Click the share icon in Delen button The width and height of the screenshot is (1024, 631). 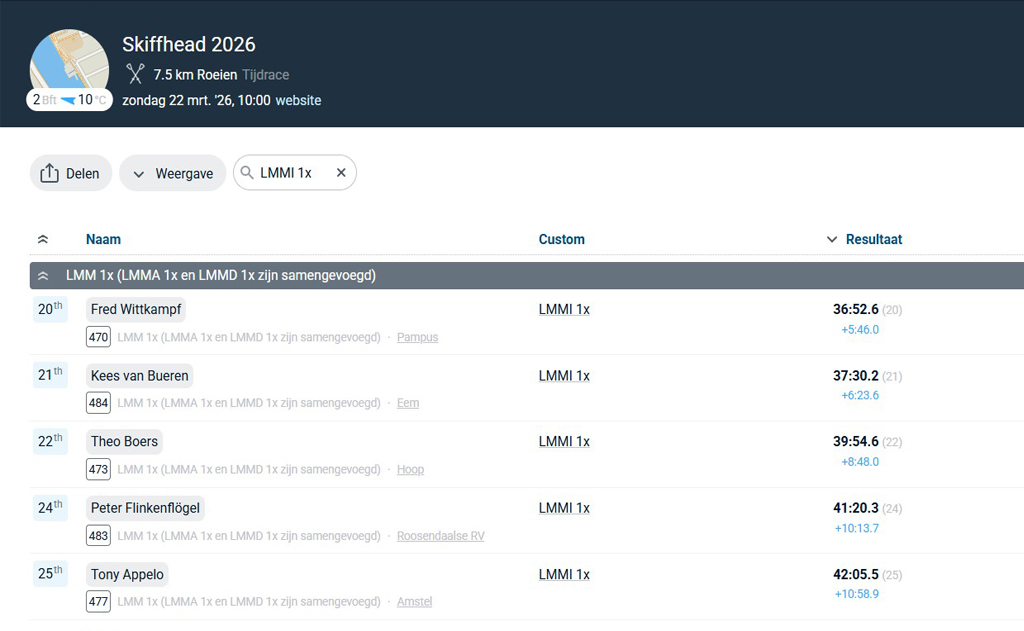click(x=50, y=173)
